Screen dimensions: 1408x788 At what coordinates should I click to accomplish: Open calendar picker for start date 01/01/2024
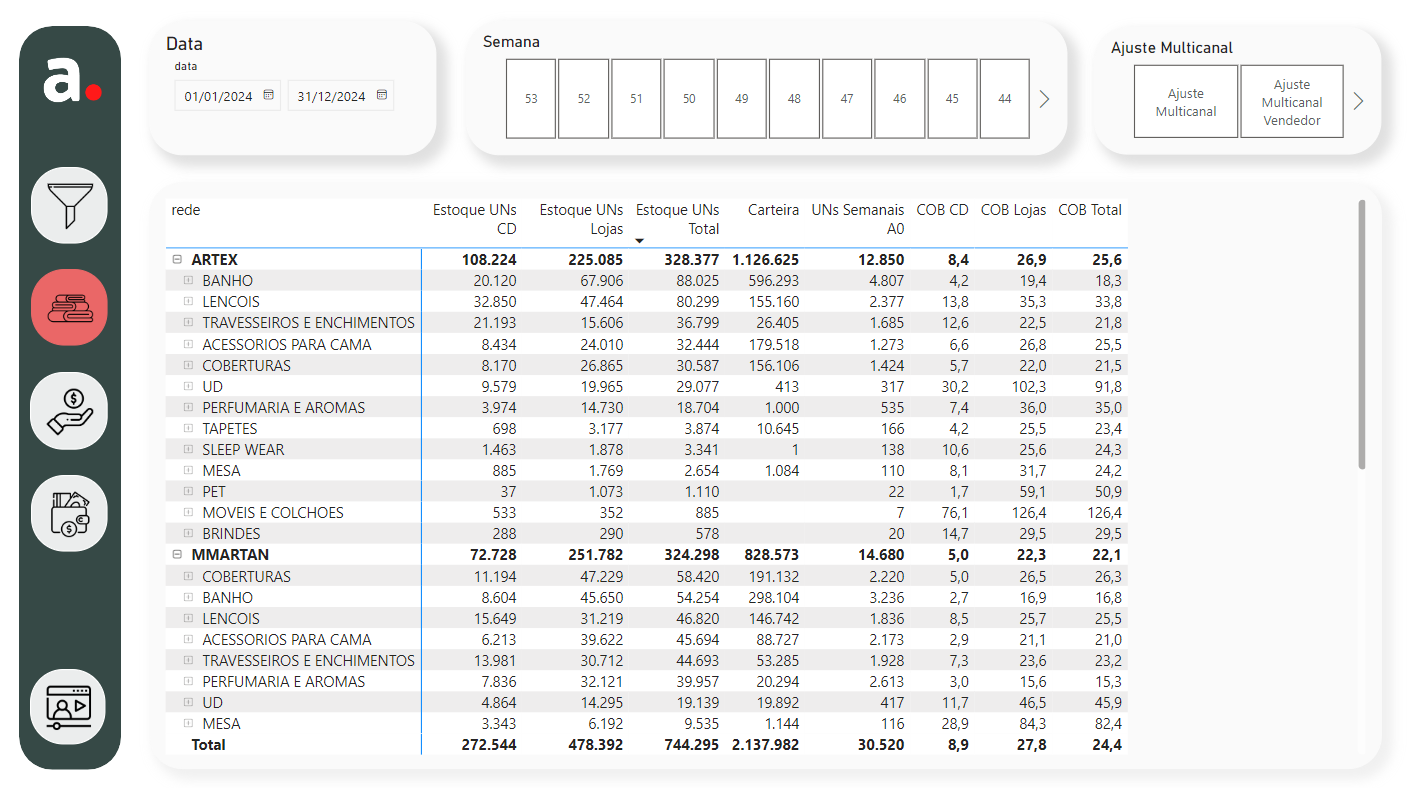pyautogui.click(x=268, y=96)
